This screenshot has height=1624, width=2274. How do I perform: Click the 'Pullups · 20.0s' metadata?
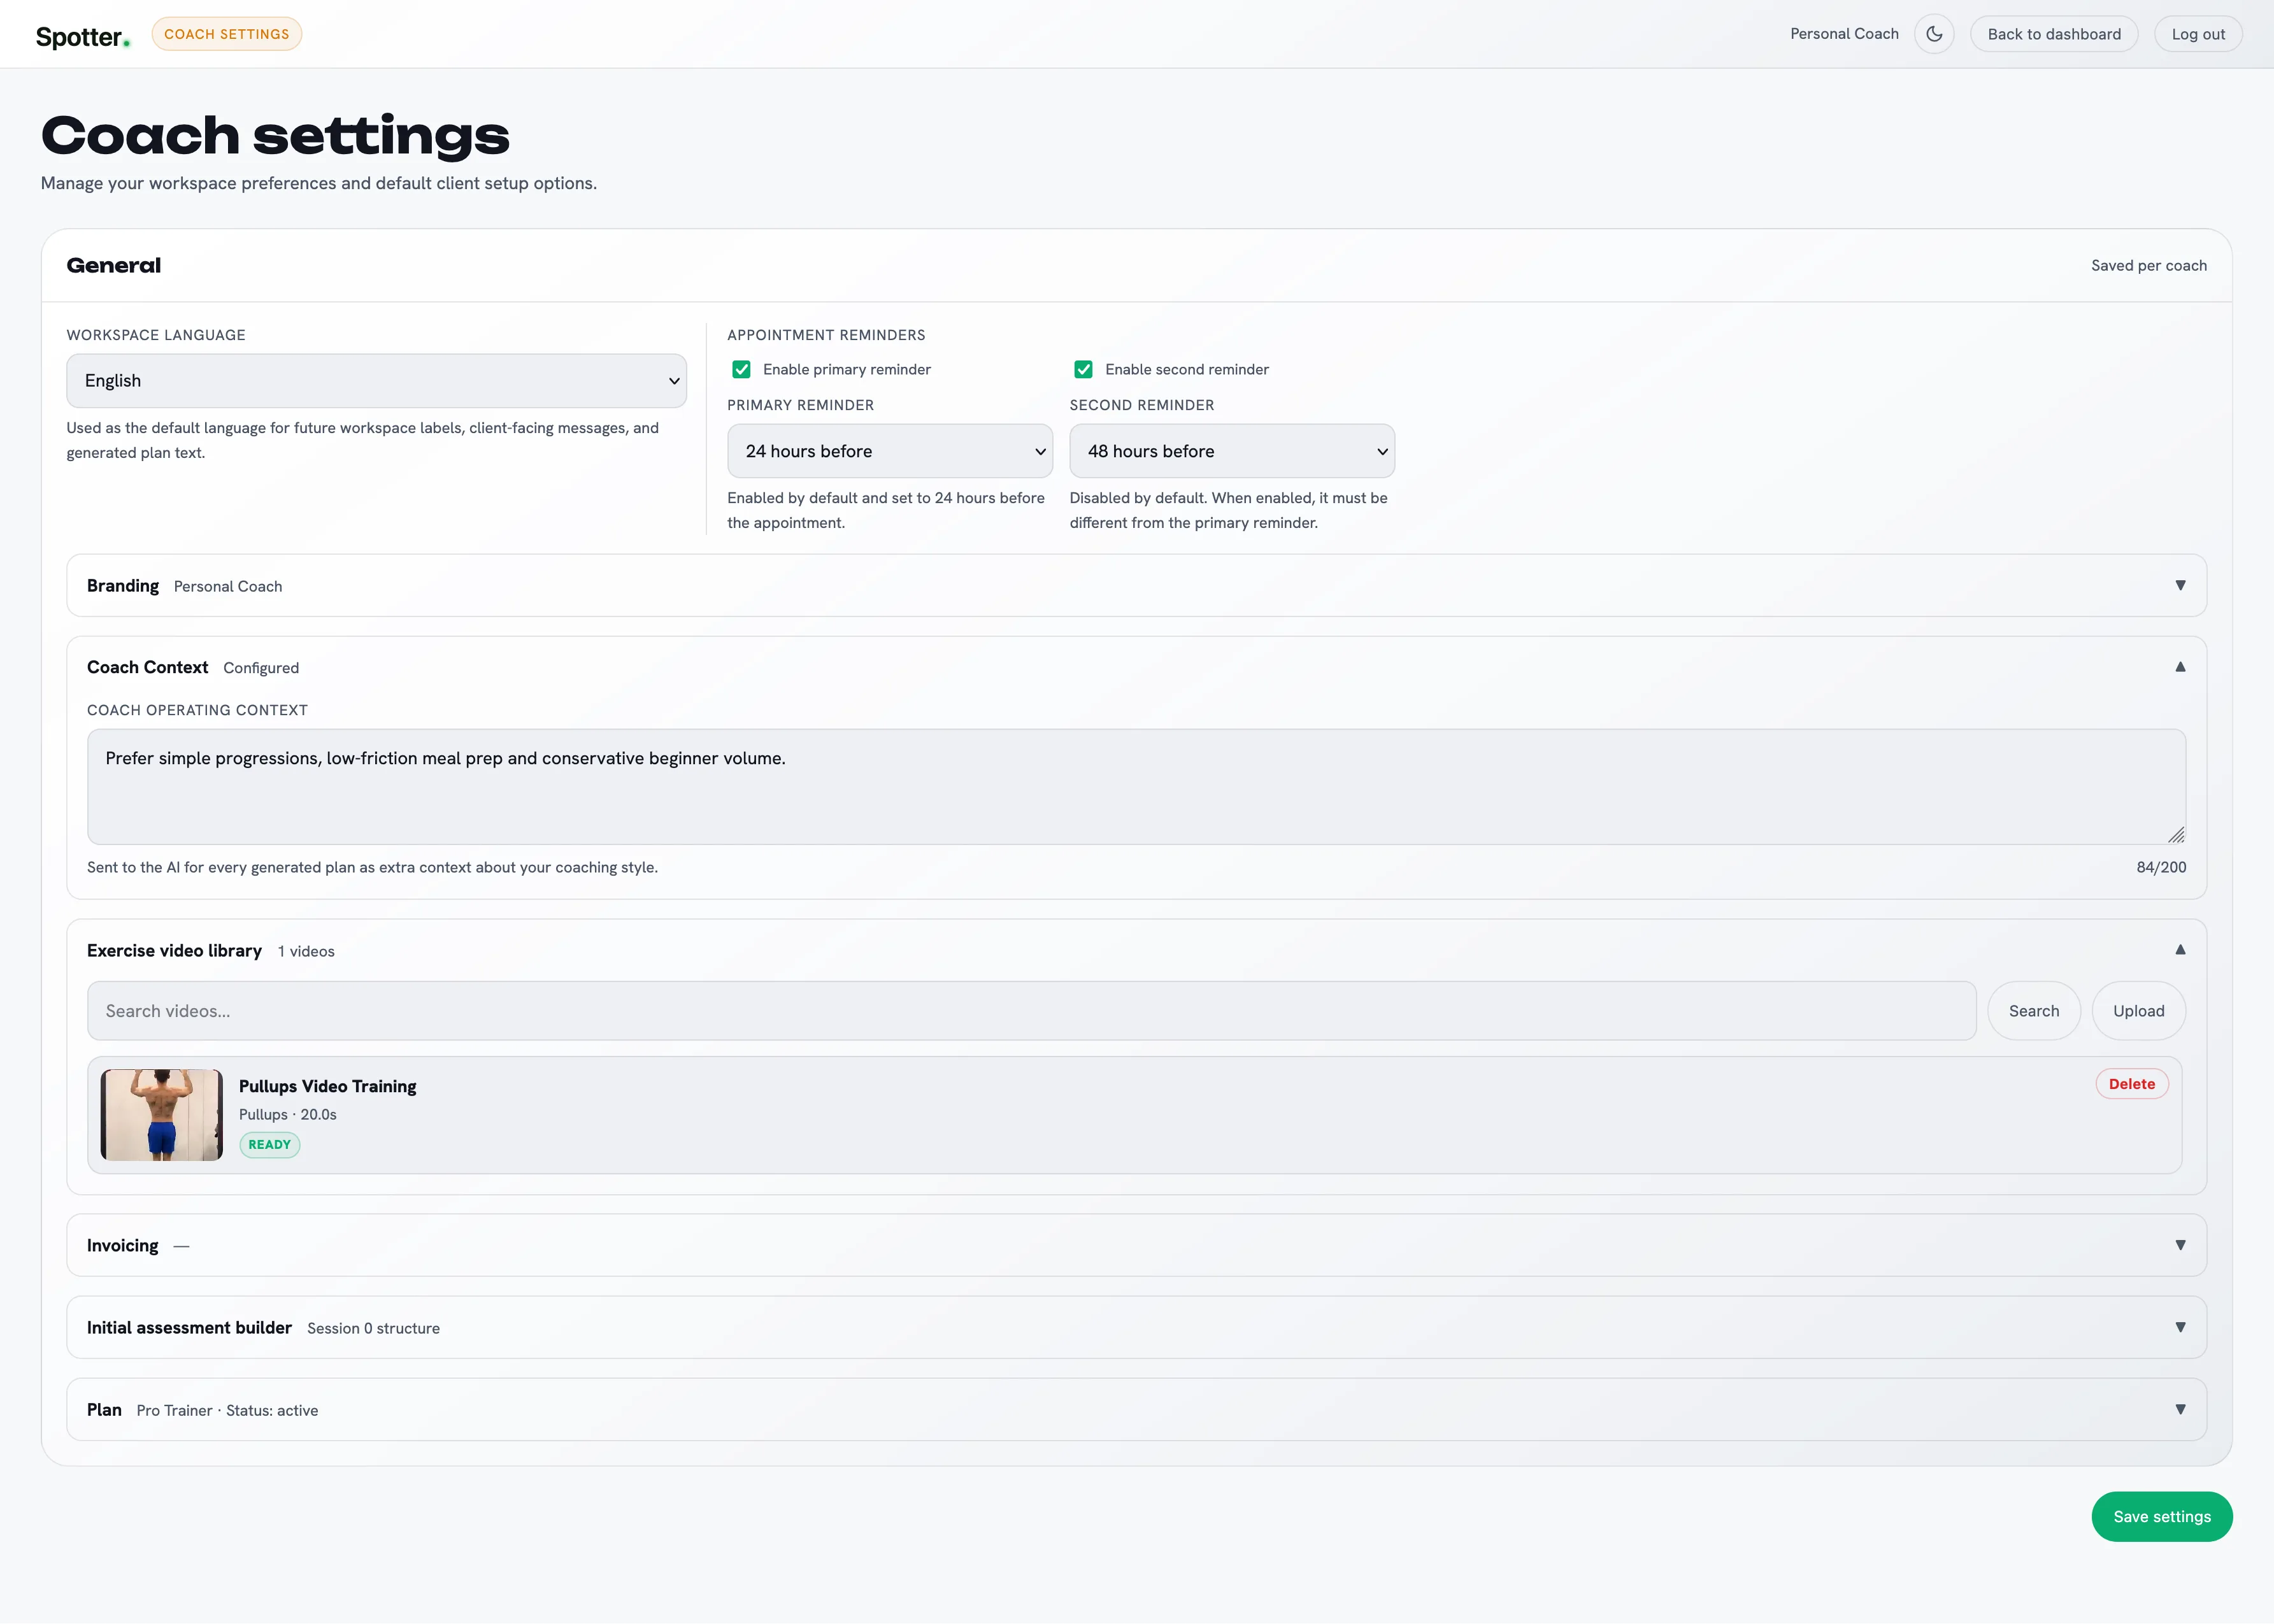(x=288, y=1114)
